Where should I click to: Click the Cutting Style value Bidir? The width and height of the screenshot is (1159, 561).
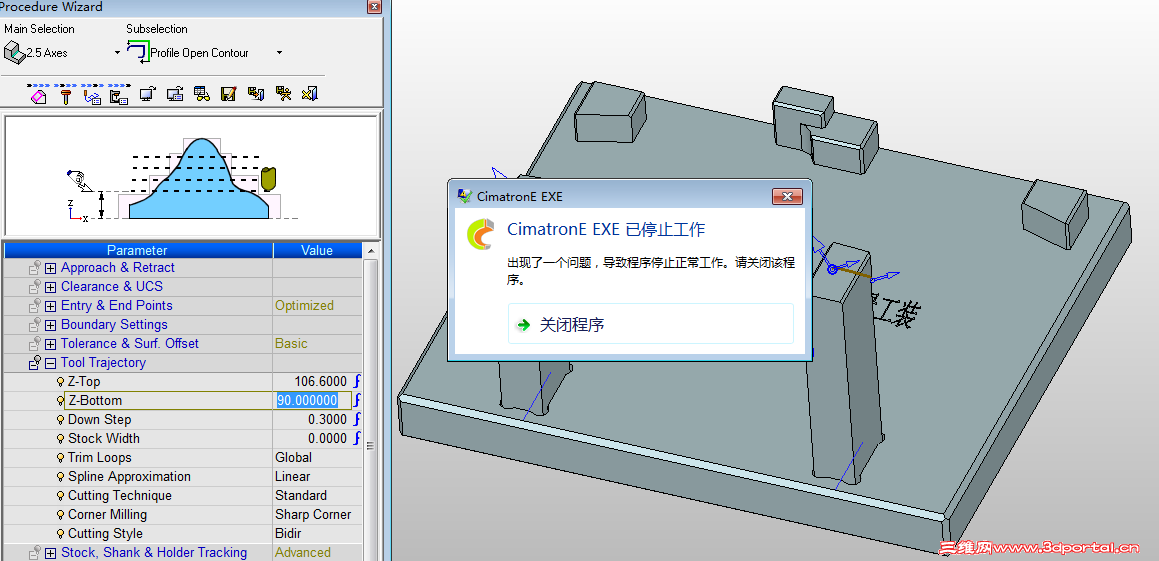coord(289,534)
